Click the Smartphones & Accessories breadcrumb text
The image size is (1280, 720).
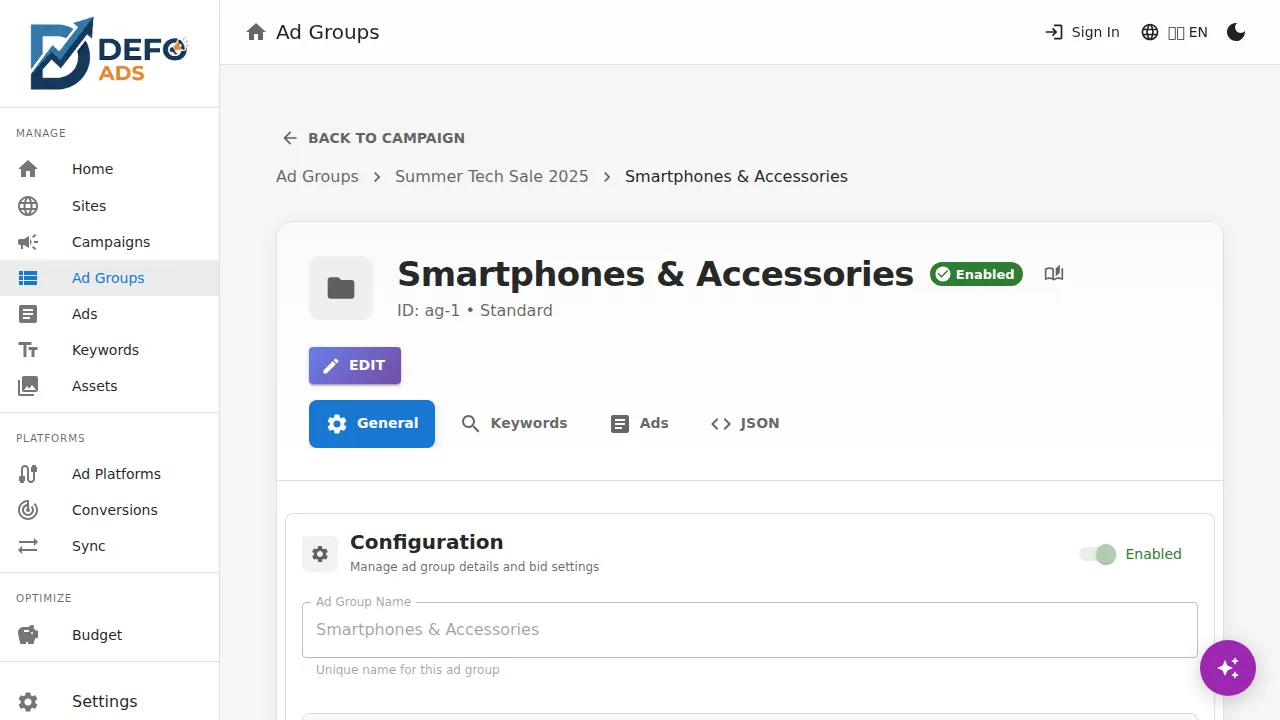736,176
